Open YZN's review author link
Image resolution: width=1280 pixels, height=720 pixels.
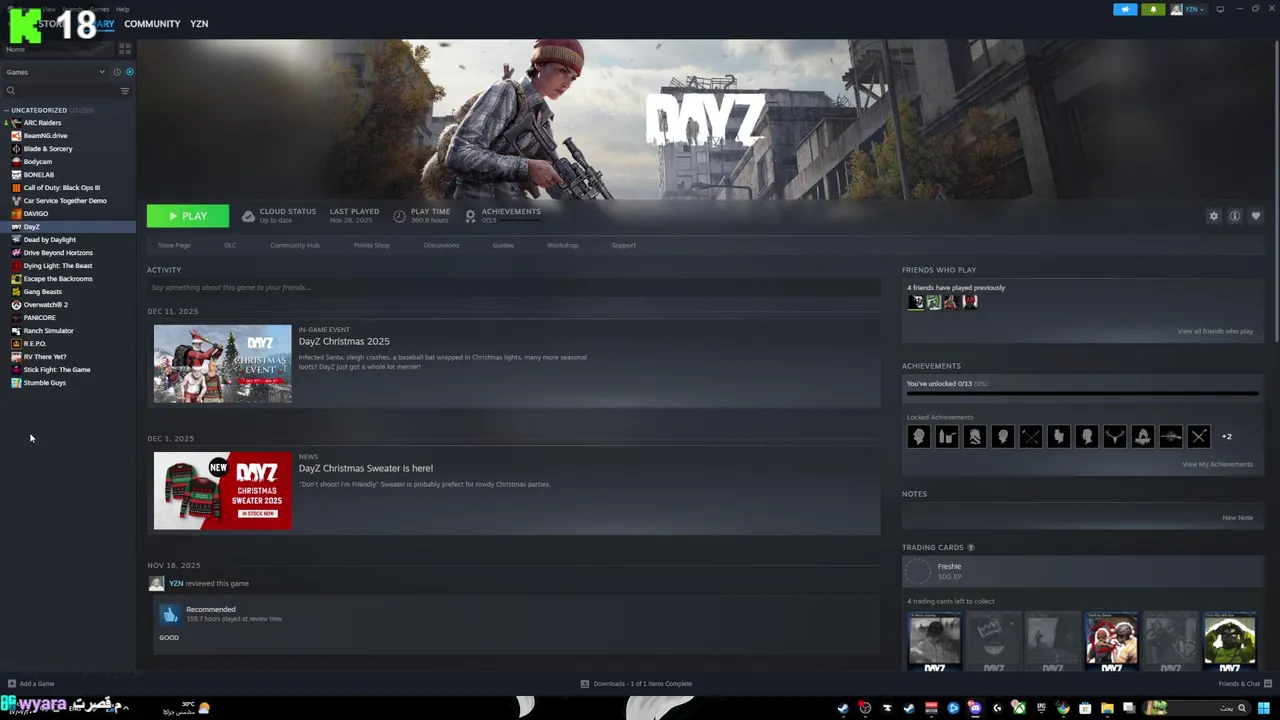pyautogui.click(x=176, y=583)
